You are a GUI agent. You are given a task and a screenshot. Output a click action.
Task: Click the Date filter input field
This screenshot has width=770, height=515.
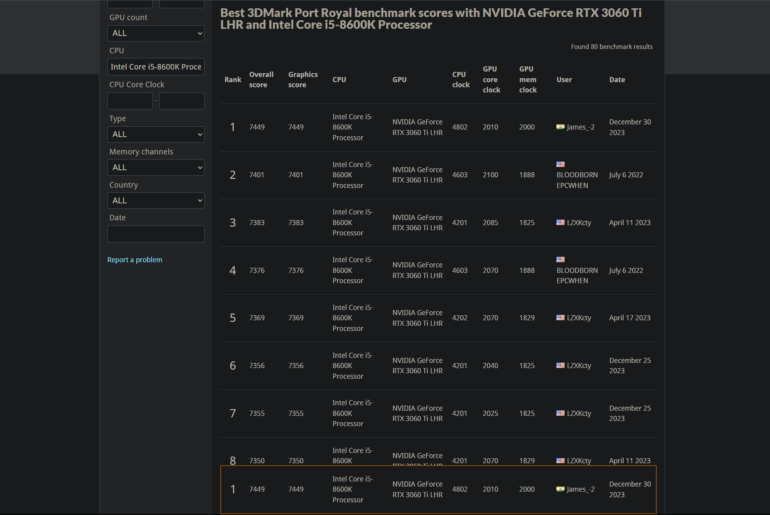tap(156, 234)
